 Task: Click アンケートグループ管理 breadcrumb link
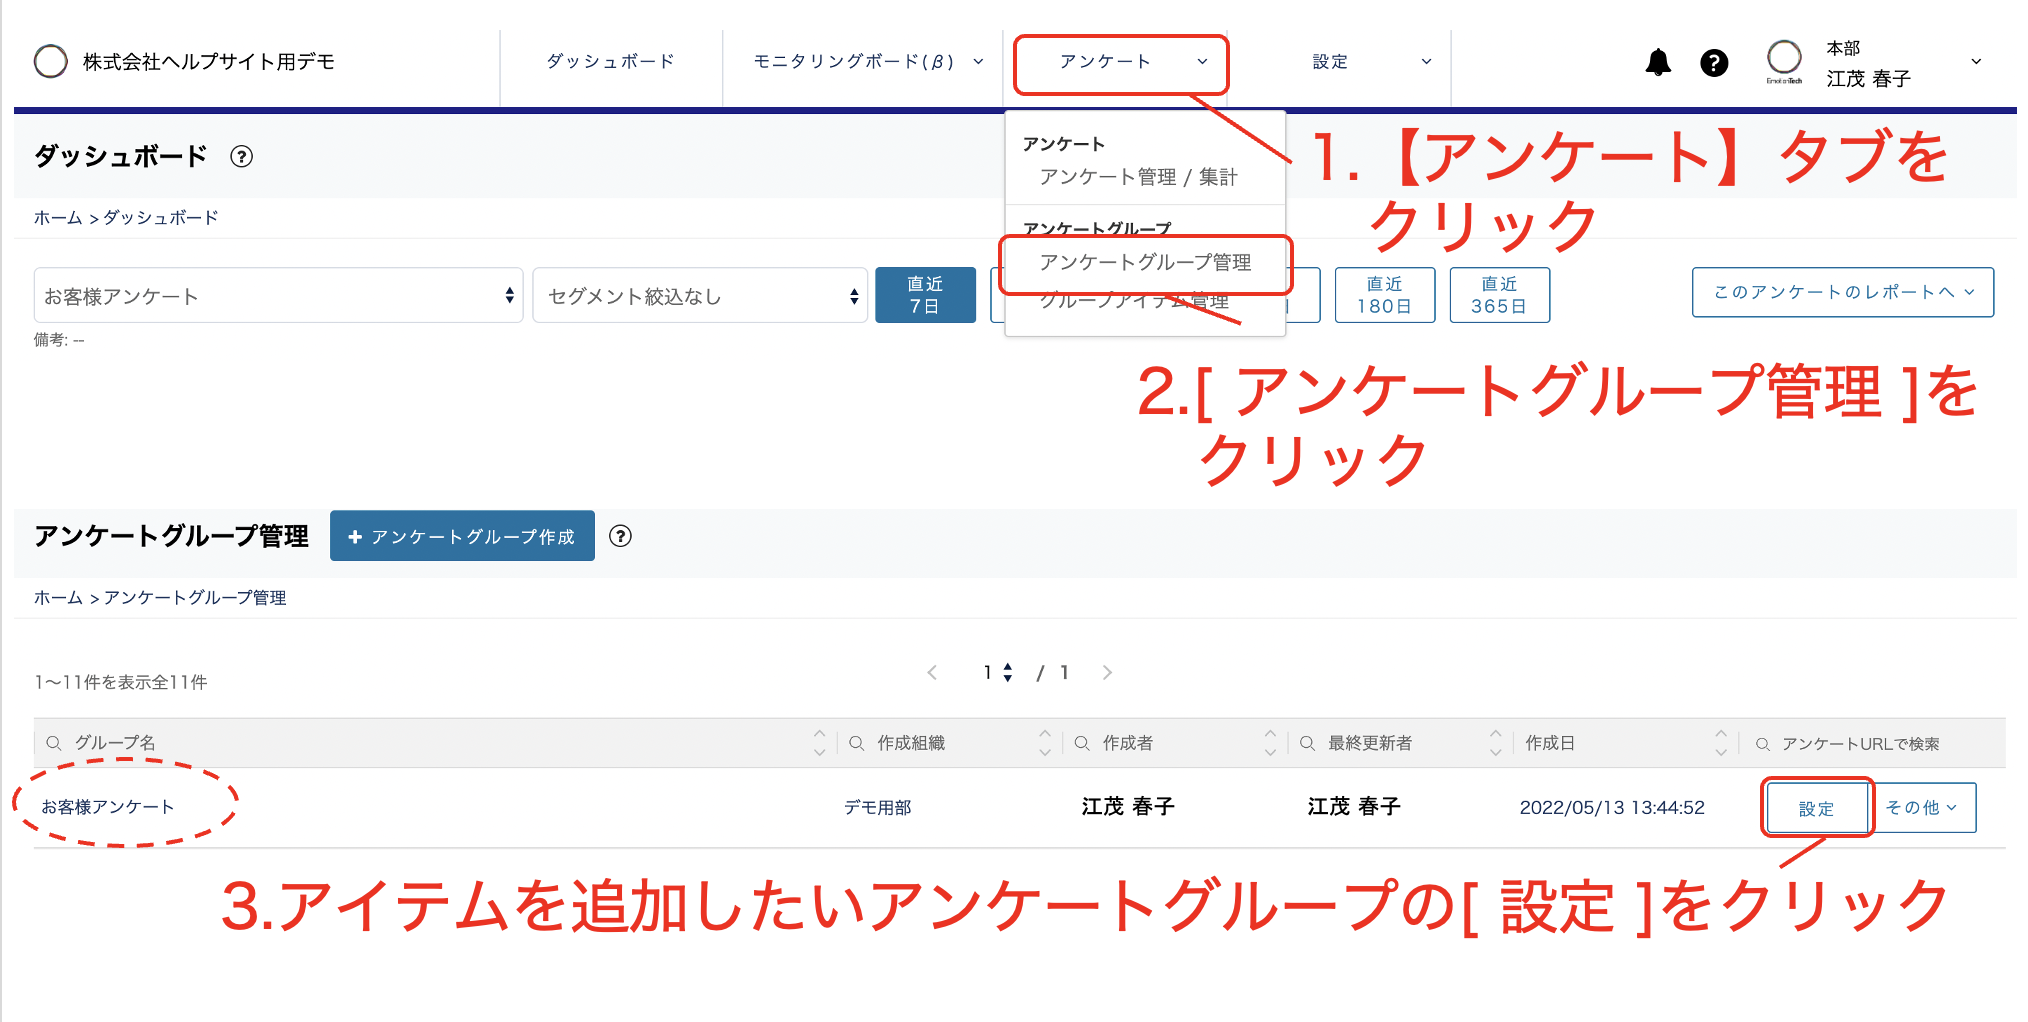pyautogui.click(x=195, y=597)
